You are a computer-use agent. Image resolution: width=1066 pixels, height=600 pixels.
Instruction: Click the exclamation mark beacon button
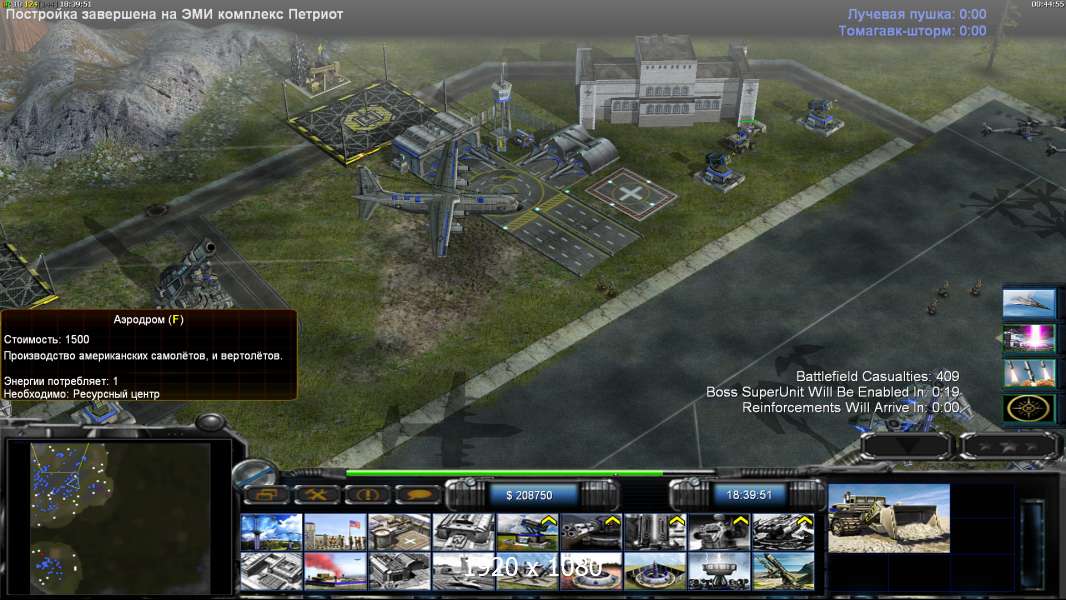pyautogui.click(x=366, y=495)
